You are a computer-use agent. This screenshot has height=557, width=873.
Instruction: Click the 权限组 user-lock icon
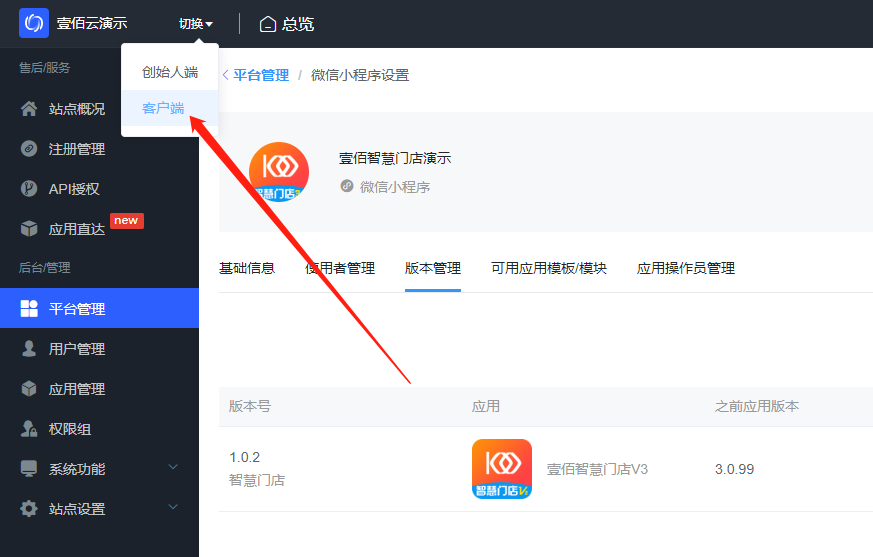point(29,428)
